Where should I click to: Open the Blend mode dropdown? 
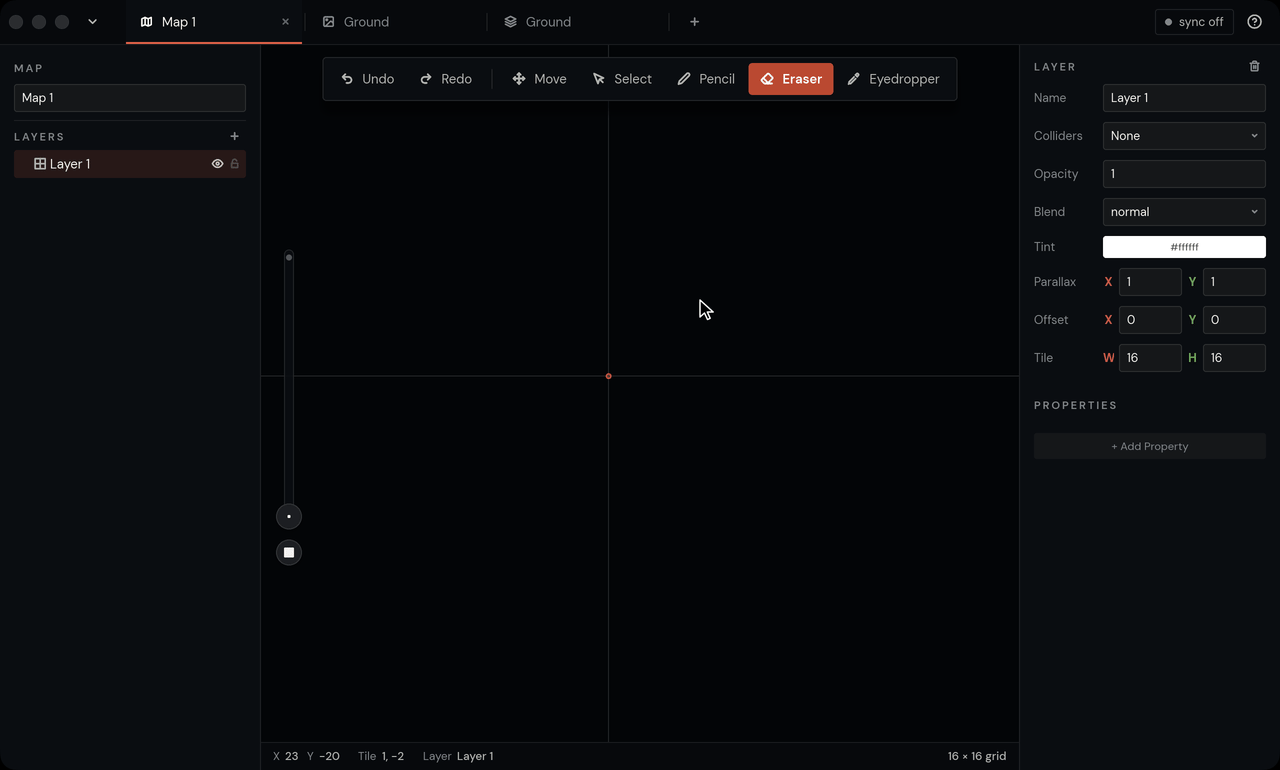pyautogui.click(x=1184, y=212)
